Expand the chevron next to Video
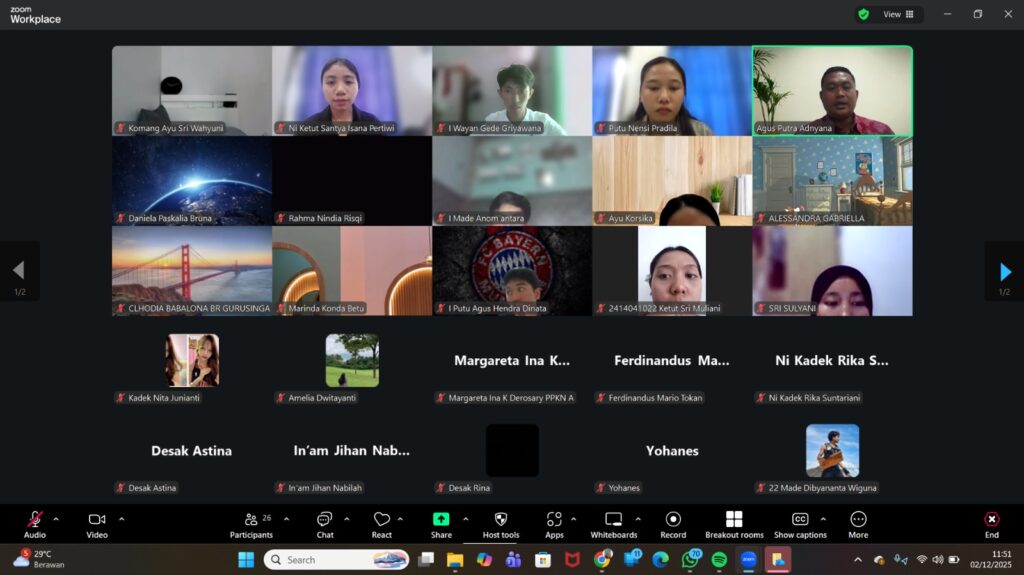 click(122, 519)
